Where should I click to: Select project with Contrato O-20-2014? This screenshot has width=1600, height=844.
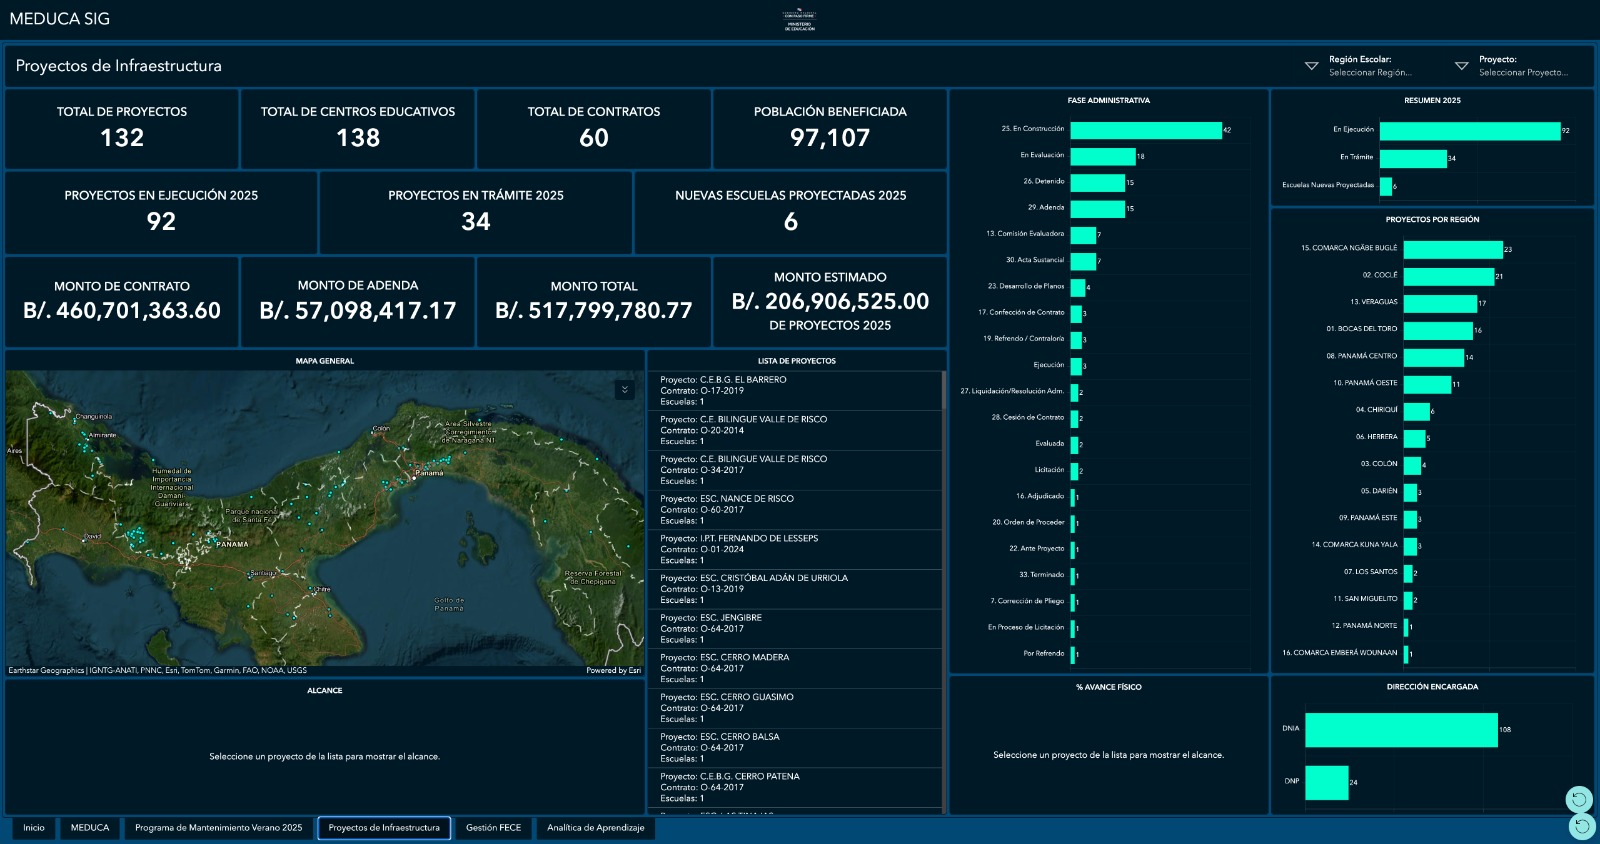(795, 431)
